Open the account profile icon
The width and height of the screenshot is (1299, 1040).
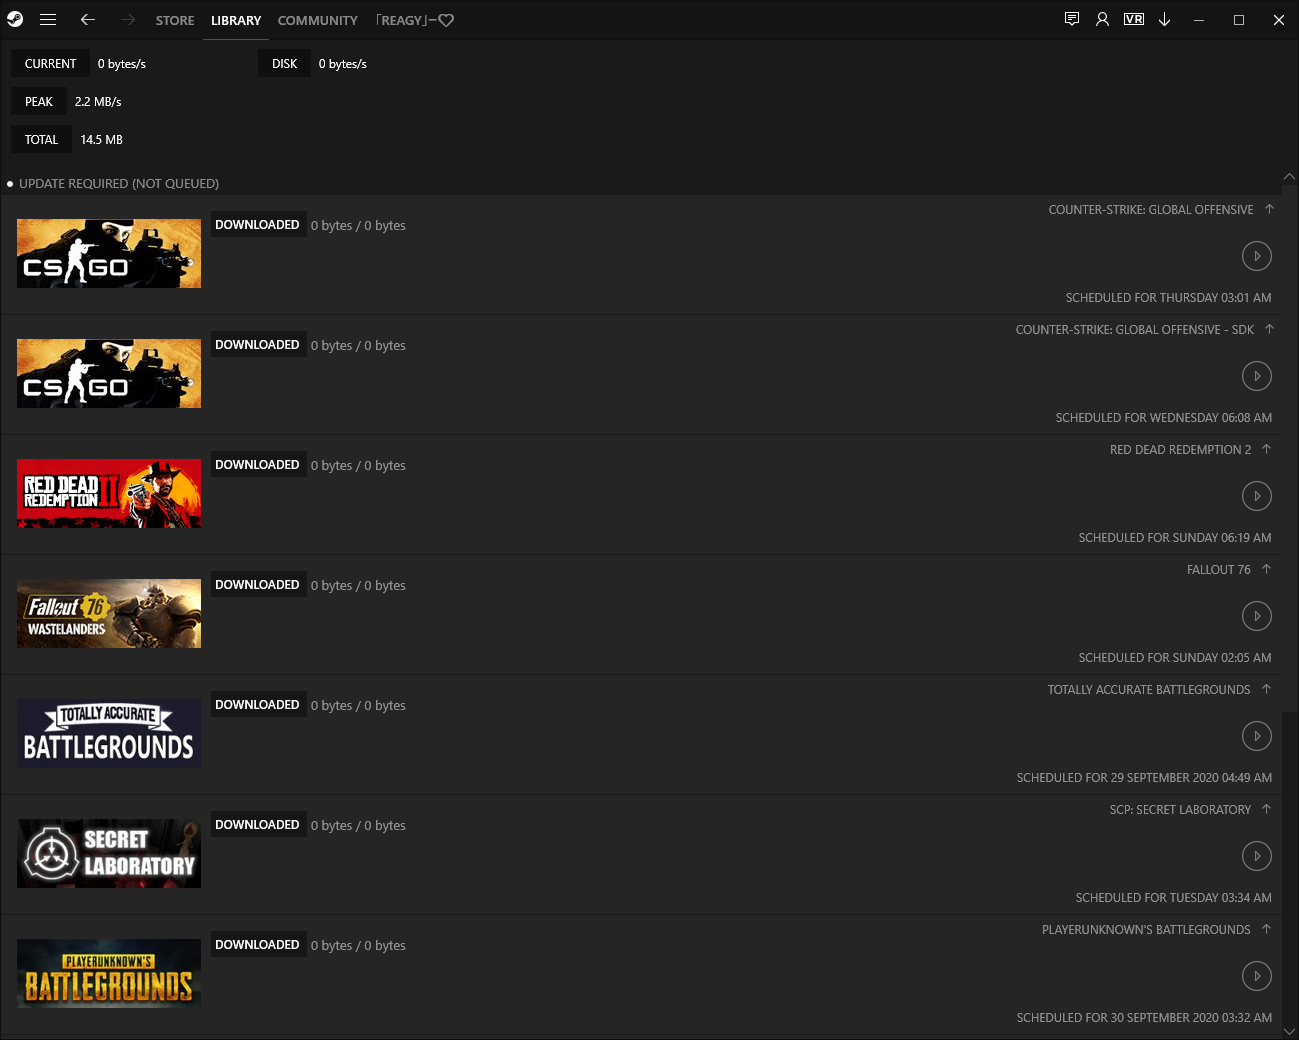click(x=1102, y=19)
